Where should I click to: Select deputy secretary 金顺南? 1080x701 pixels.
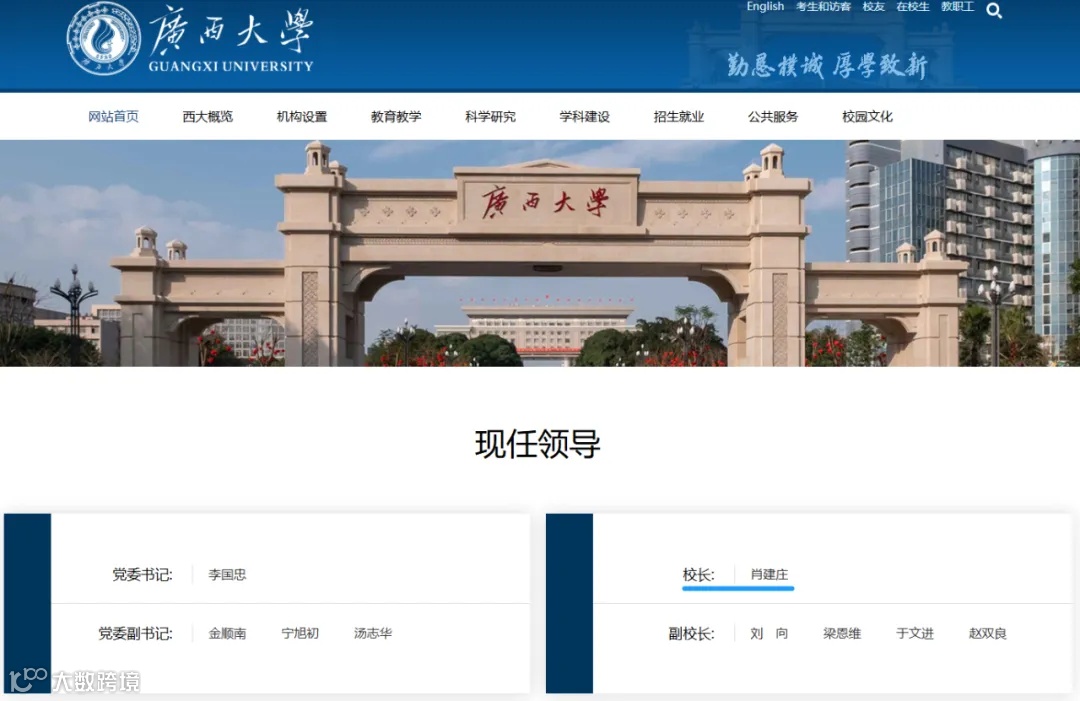(227, 634)
